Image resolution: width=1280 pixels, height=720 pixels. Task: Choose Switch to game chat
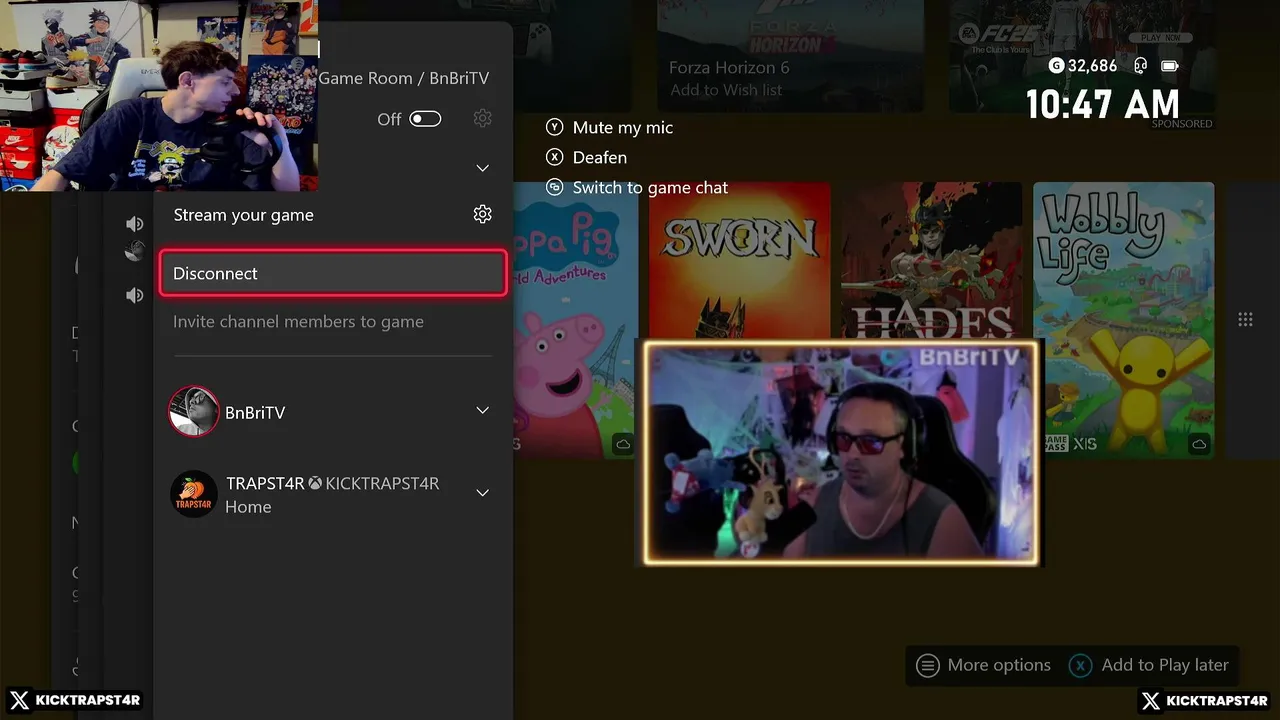point(650,188)
